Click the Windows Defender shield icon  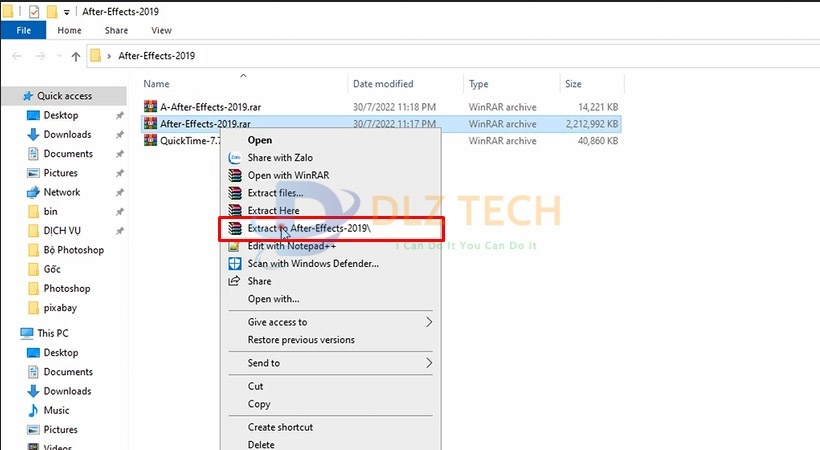point(235,263)
